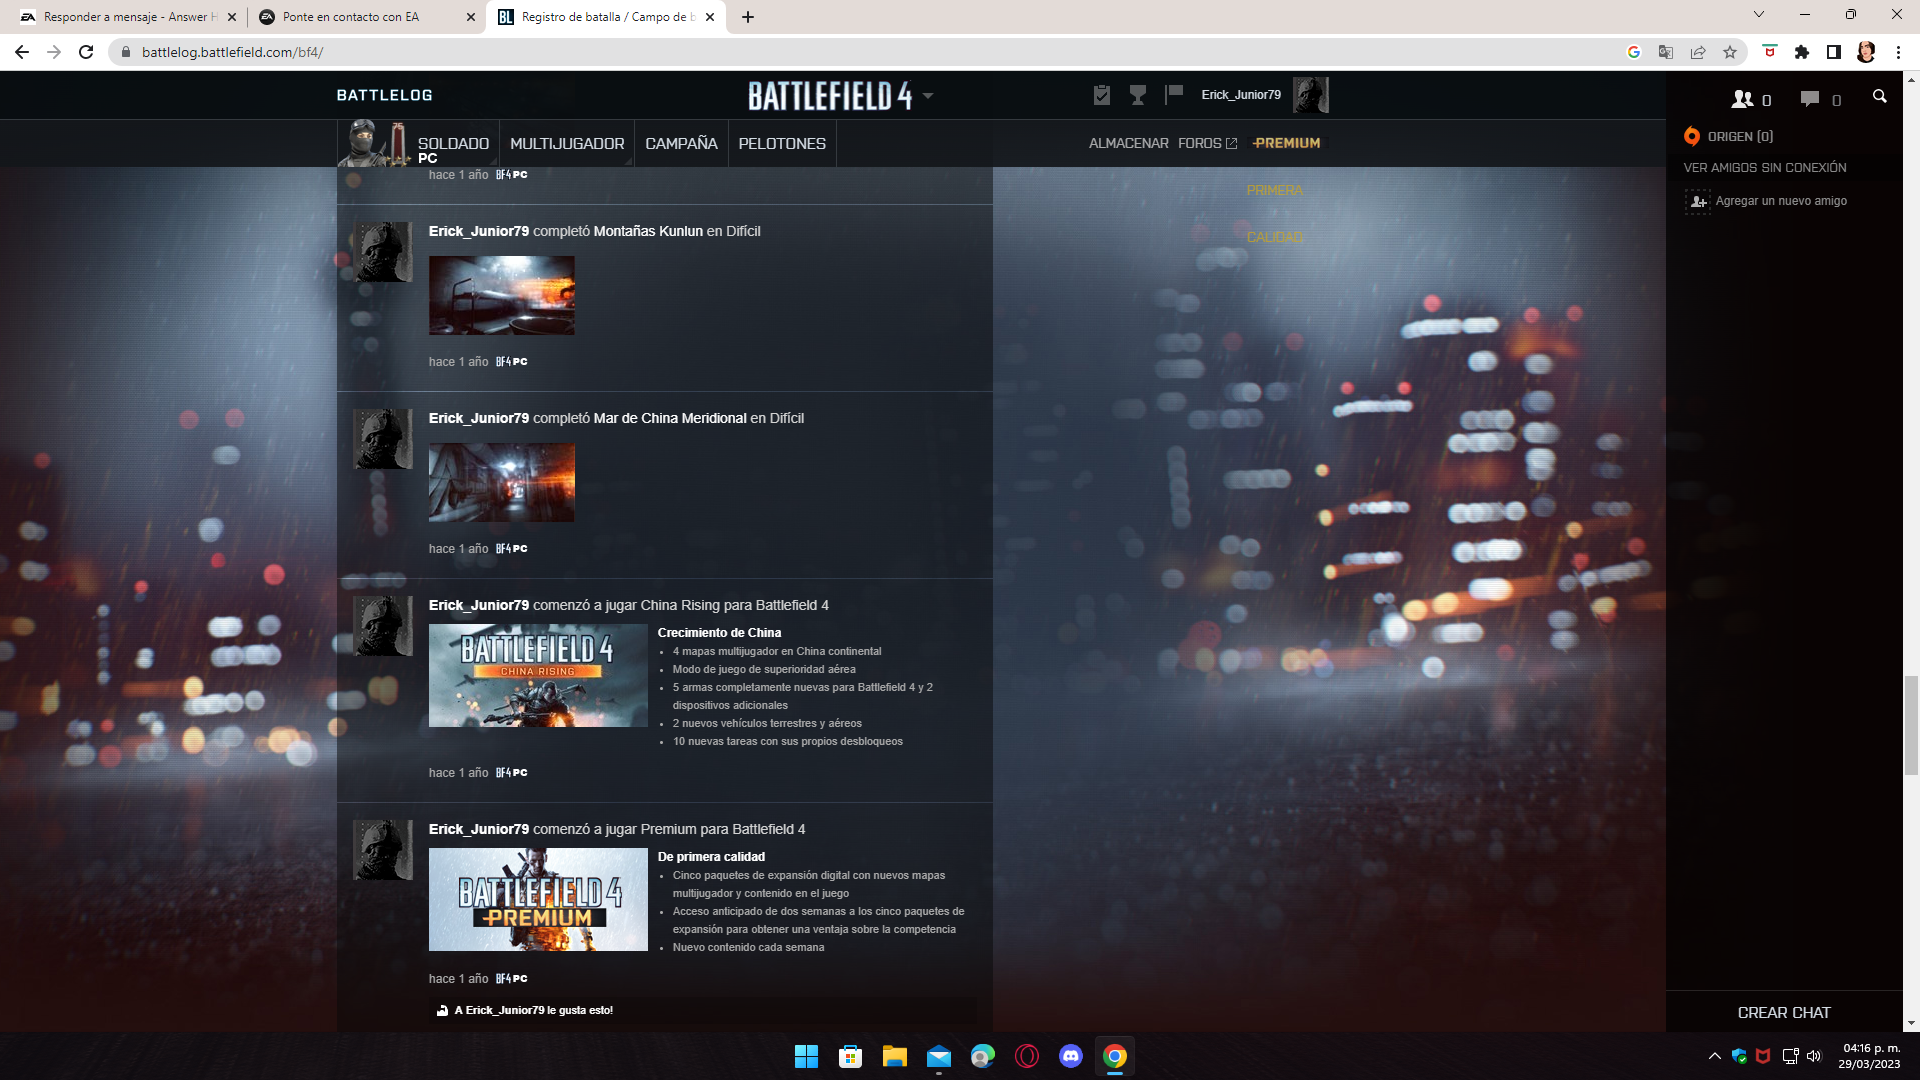This screenshot has height=1080, width=1920.
Task: Open the Windows Start menu
Action: point(806,1056)
